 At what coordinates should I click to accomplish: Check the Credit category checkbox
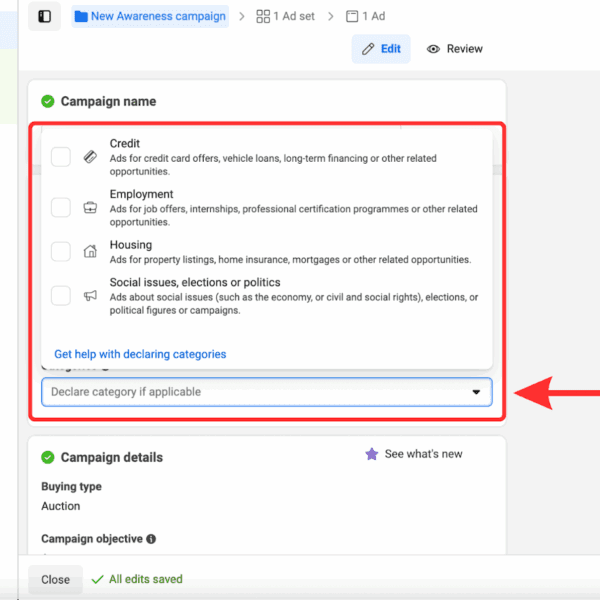(x=61, y=157)
